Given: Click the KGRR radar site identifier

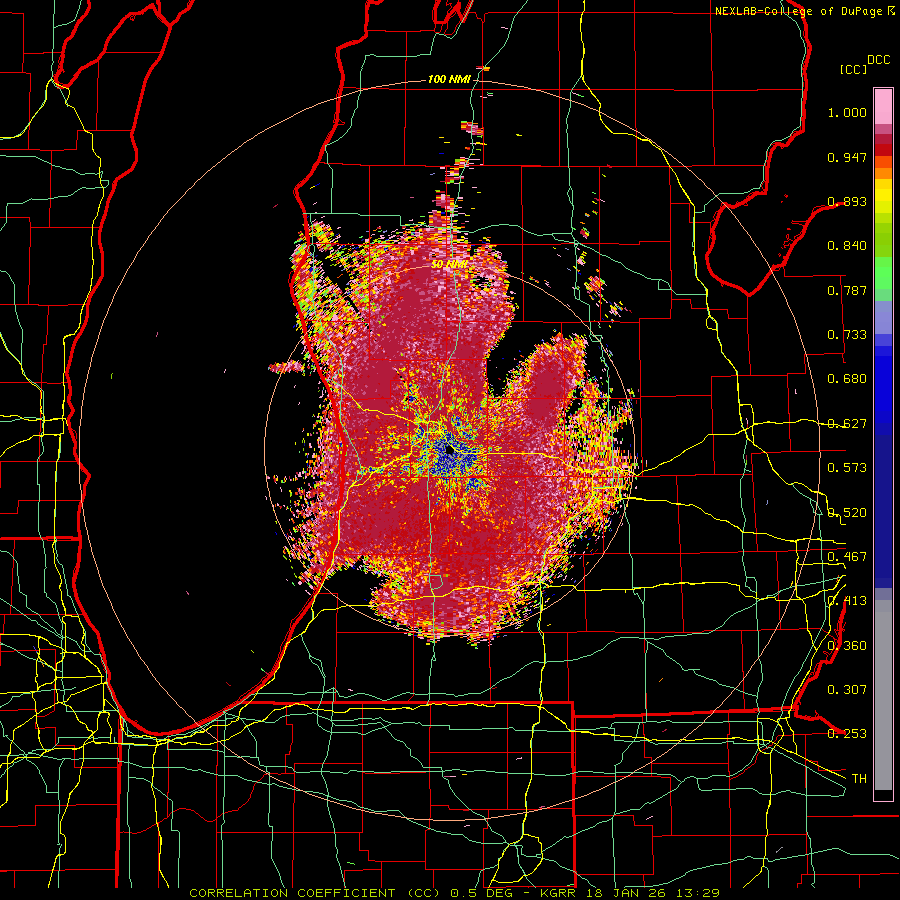Looking at the screenshot, I should [x=560, y=893].
